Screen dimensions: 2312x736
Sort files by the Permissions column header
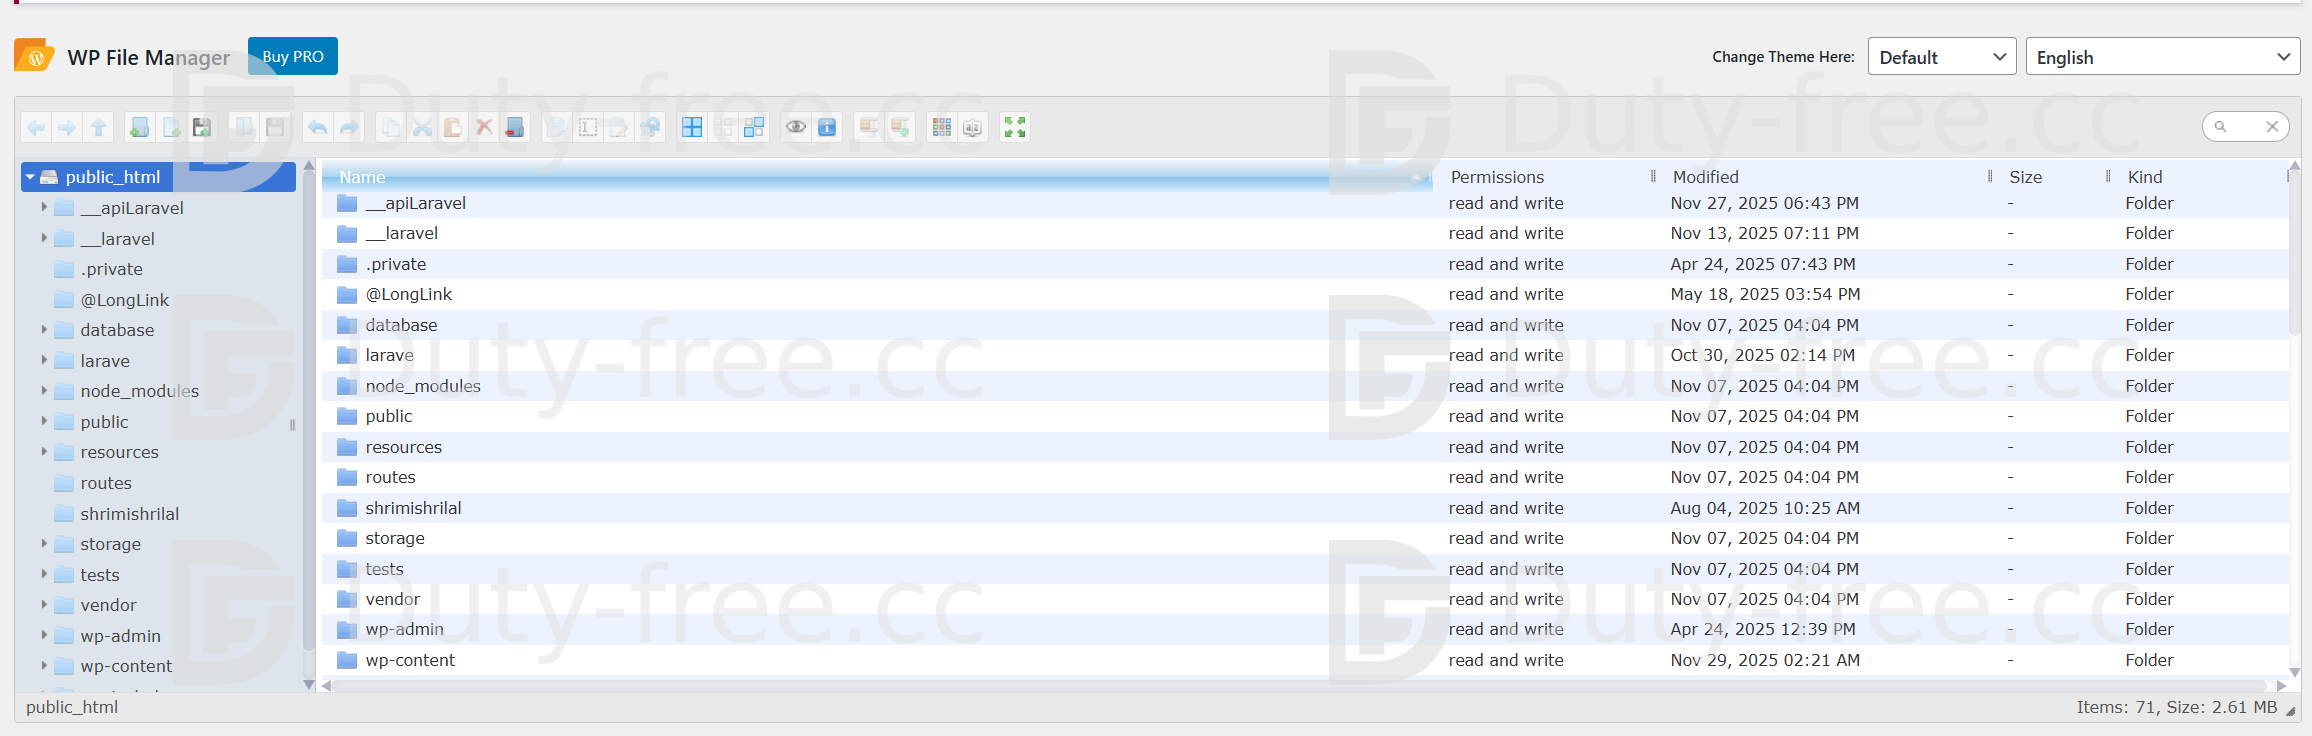pyautogui.click(x=1497, y=177)
